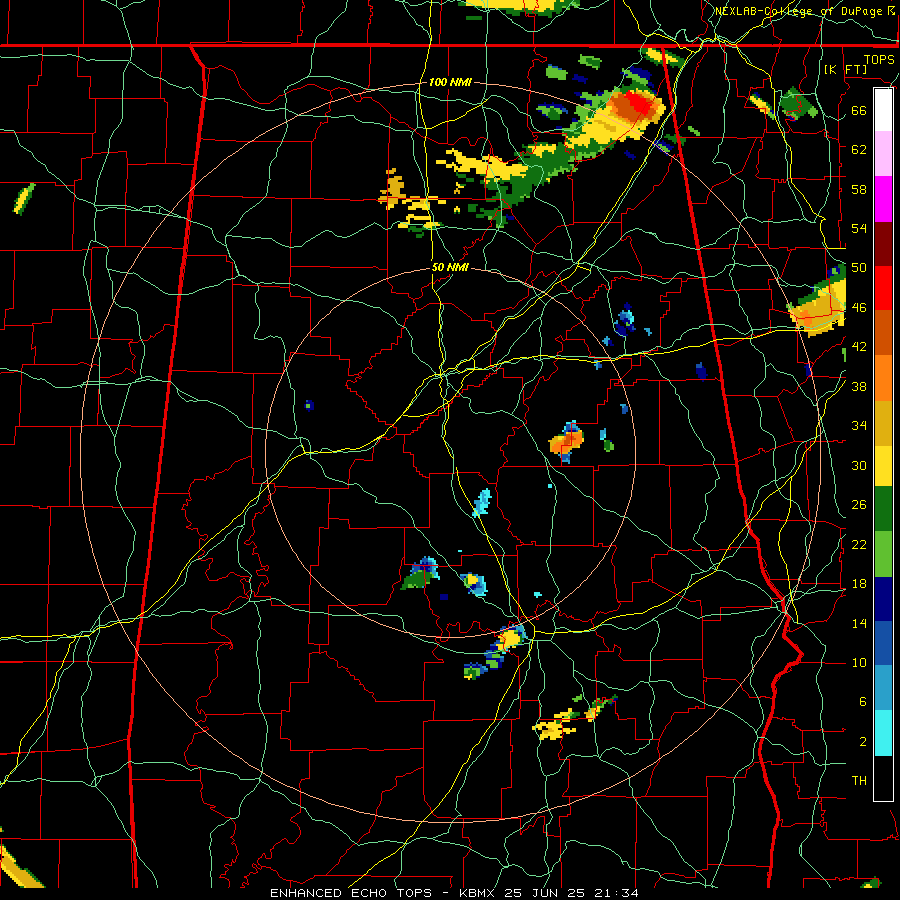
Task: Click the 18 legend value
Action: (x=859, y=584)
